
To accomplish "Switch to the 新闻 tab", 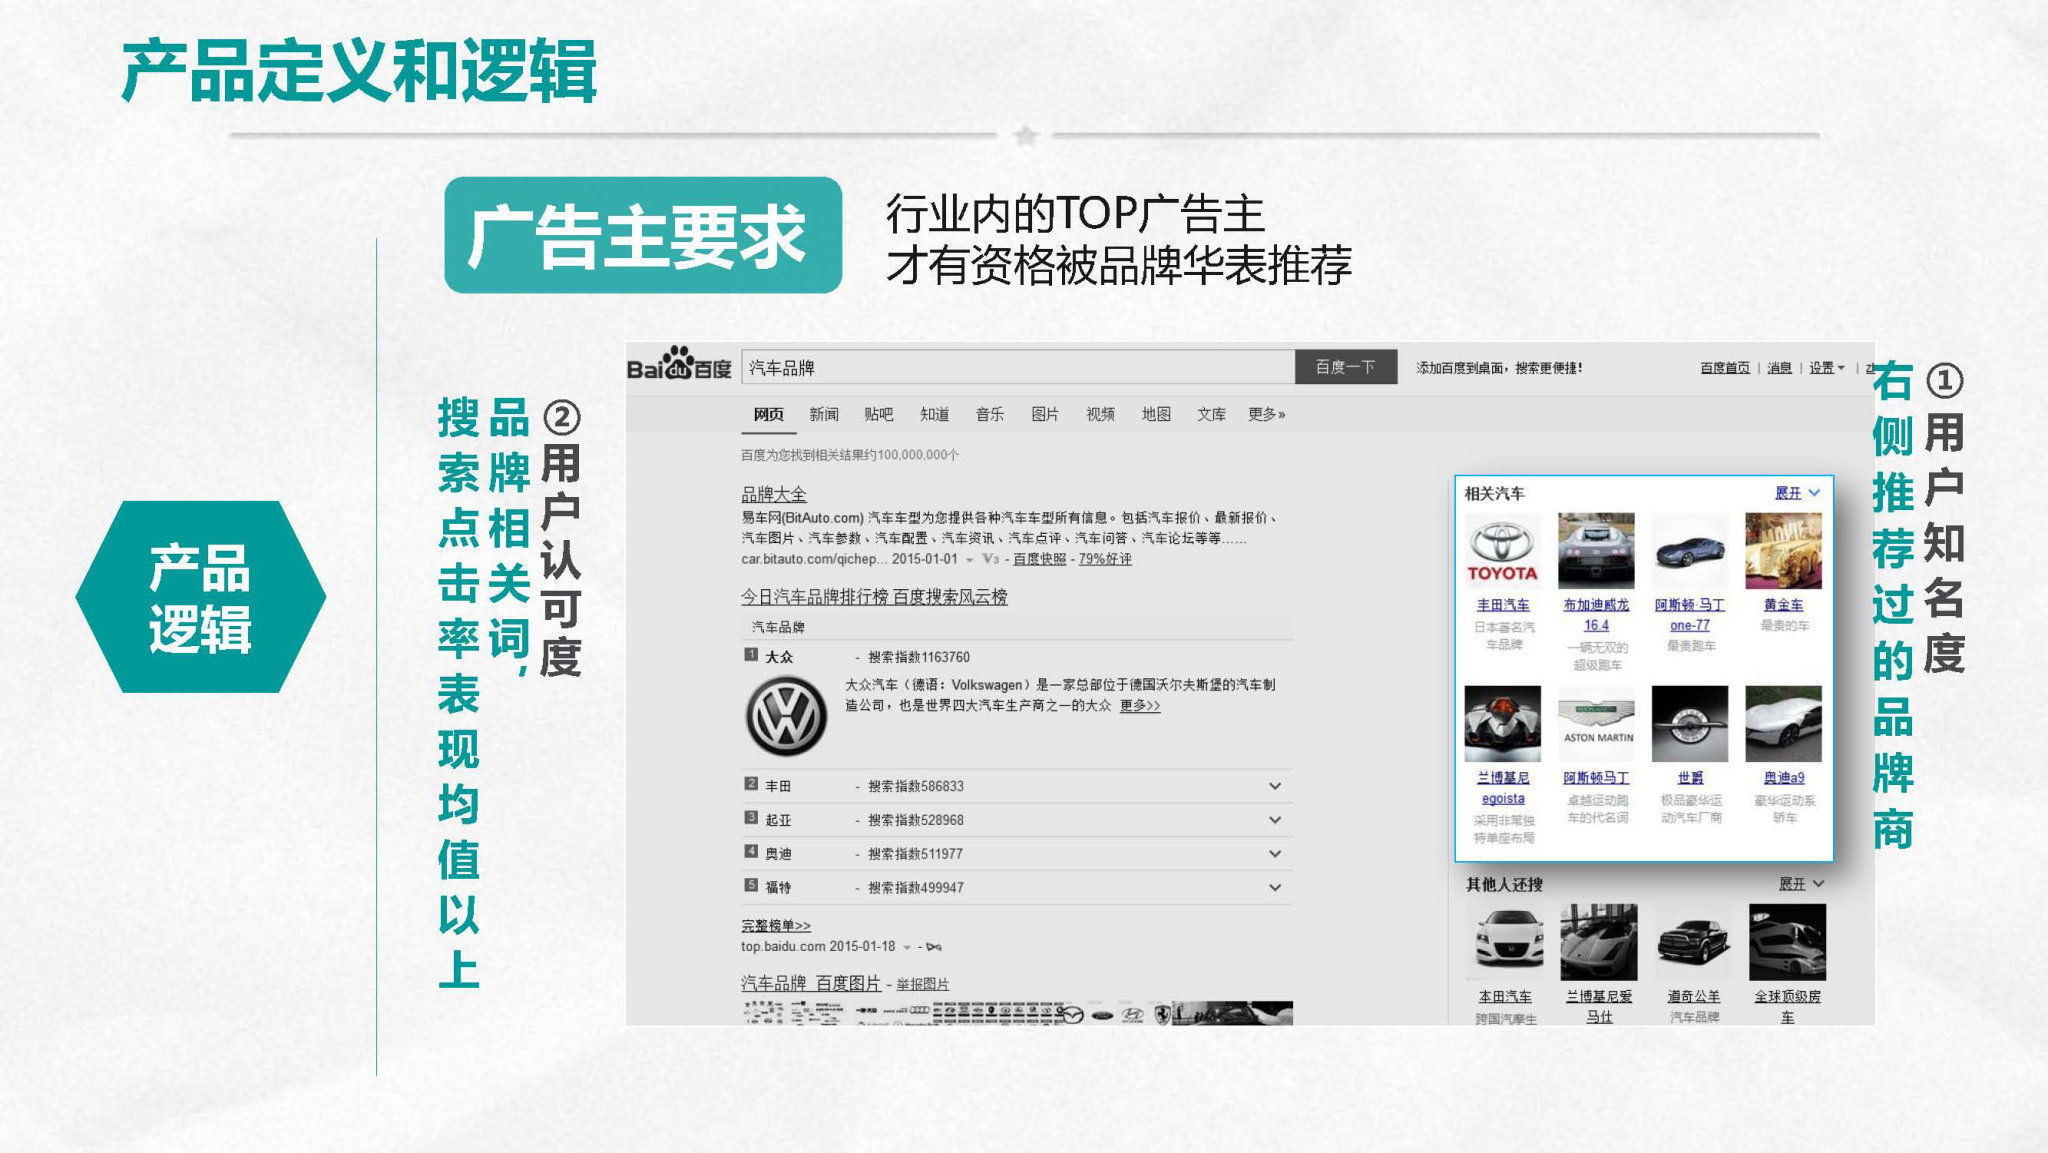I will [823, 414].
